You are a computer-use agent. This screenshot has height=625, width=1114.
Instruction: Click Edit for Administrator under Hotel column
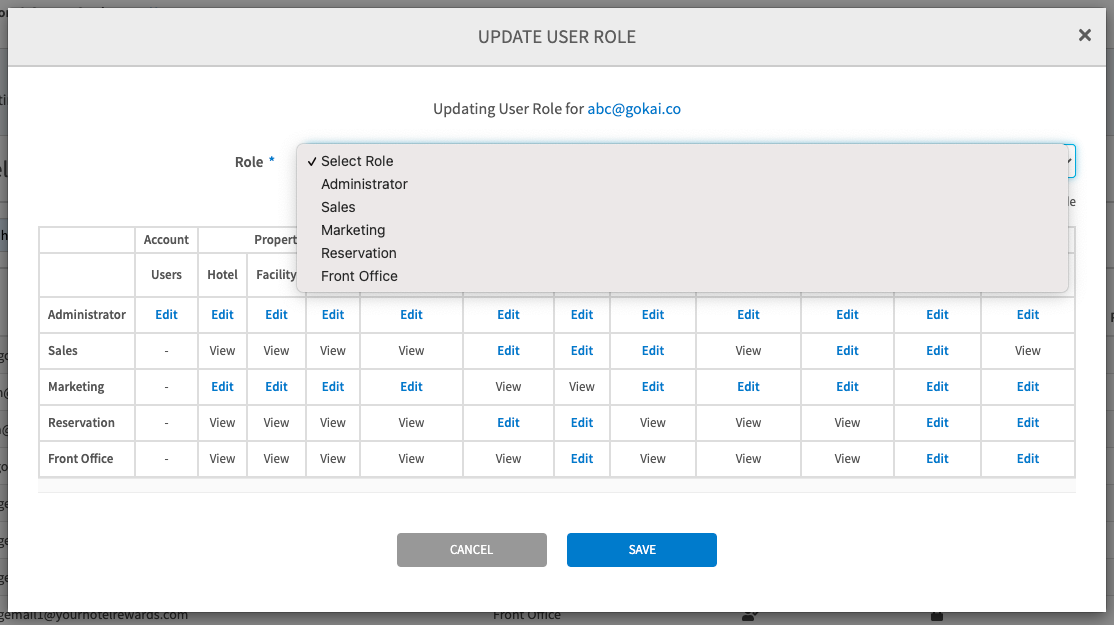point(222,315)
